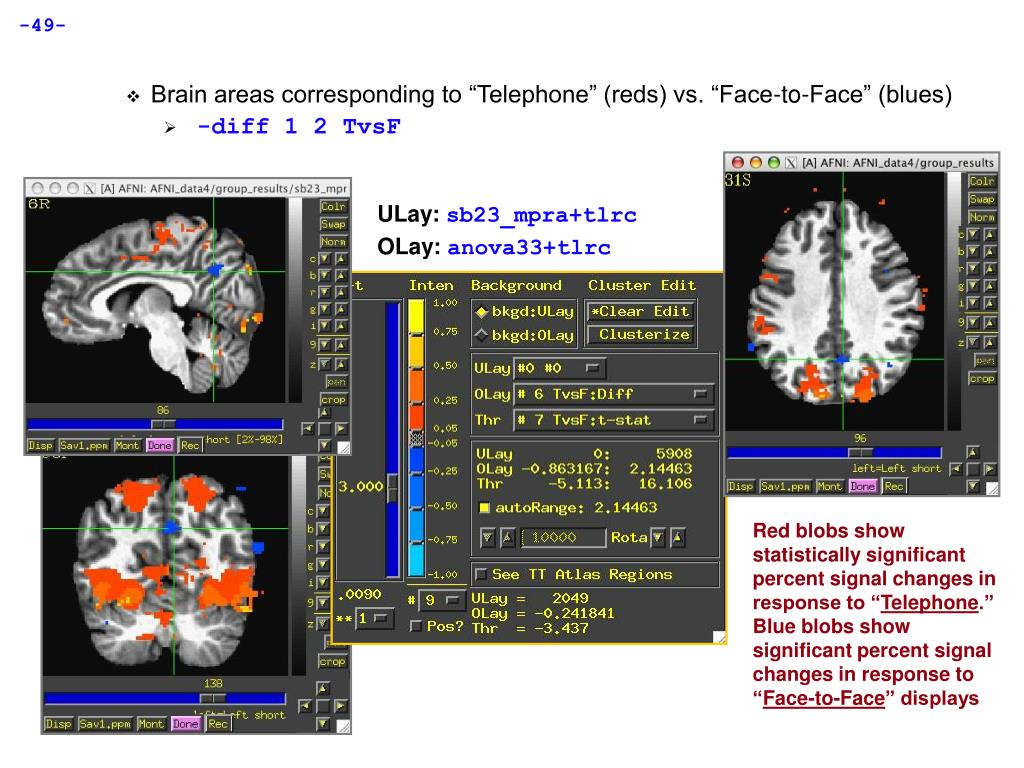Click the Clusterize button
Viewport: 1024px width, 768px height.
tap(640, 334)
